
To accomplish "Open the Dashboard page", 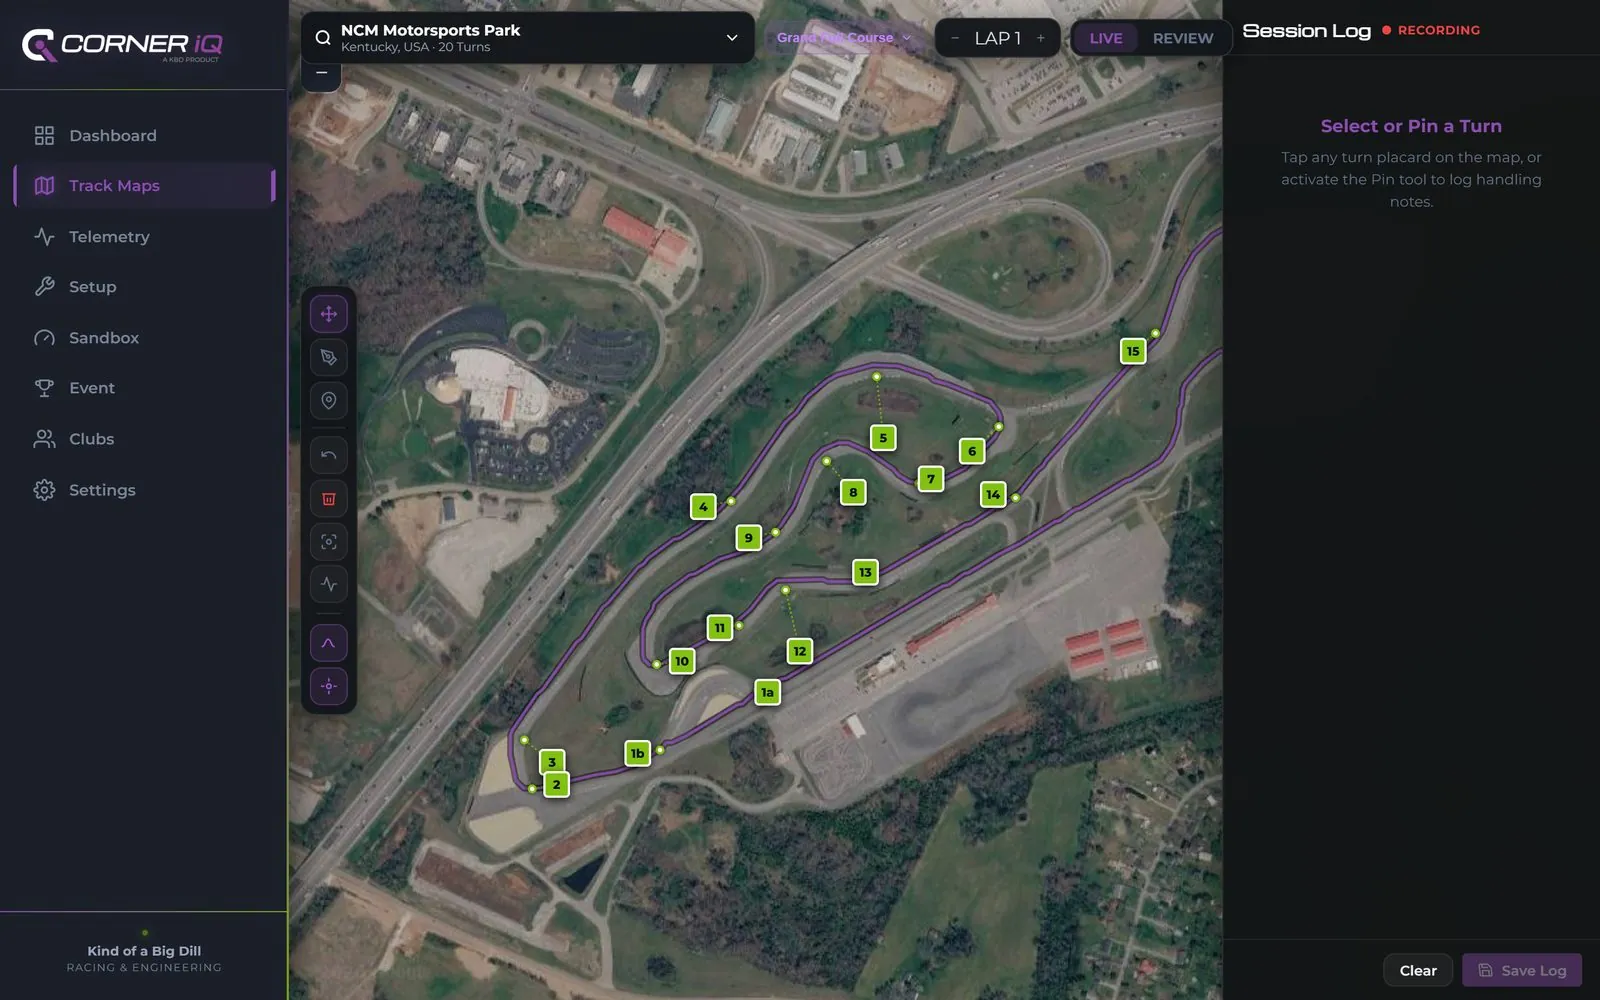I will pyautogui.click(x=144, y=136).
